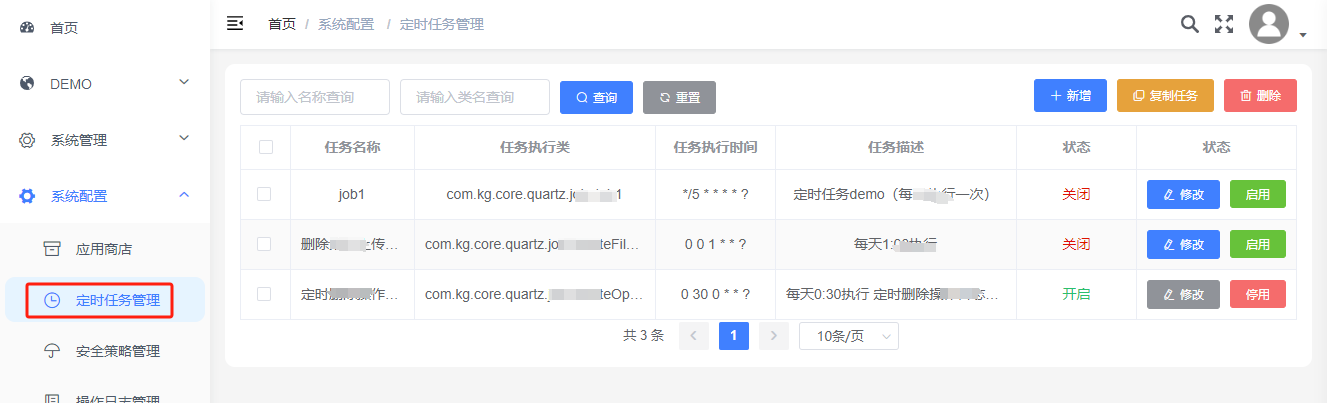
Task: Click the red 停用 disable button
Action: tap(1258, 294)
